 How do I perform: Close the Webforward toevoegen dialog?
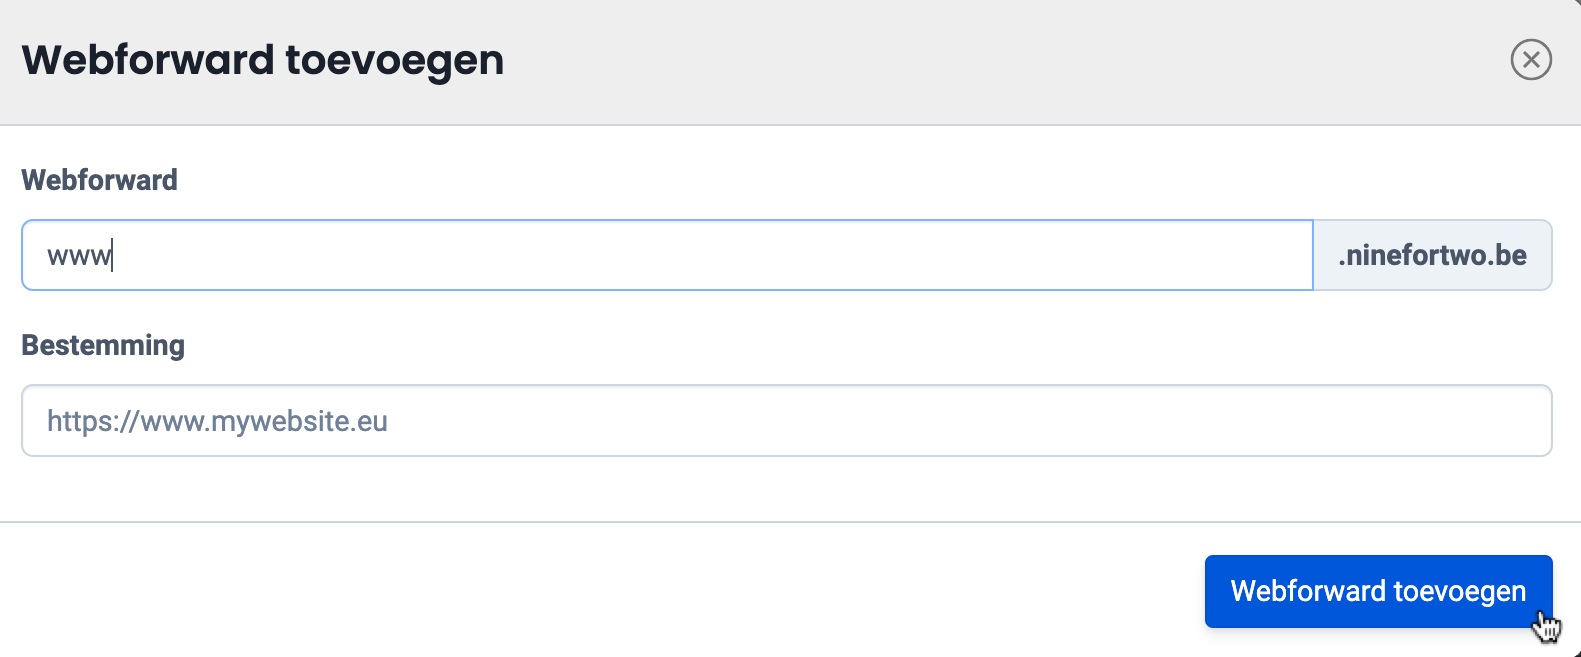[x=1531, y=60]
